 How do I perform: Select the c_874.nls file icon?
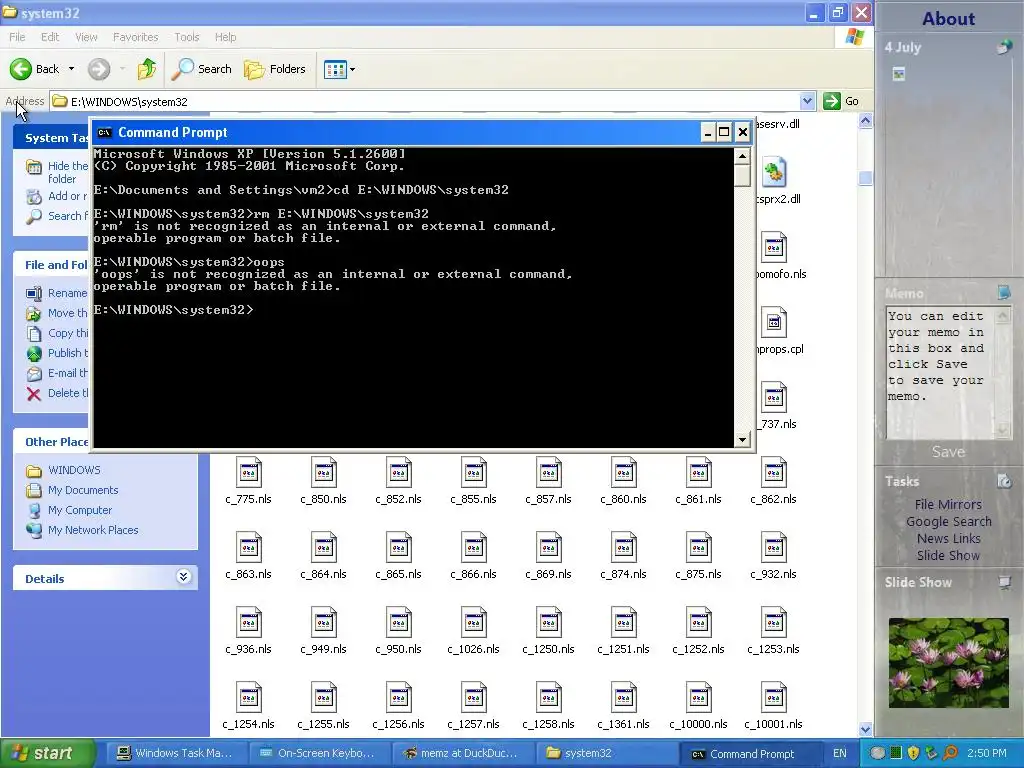click(624, 548)
